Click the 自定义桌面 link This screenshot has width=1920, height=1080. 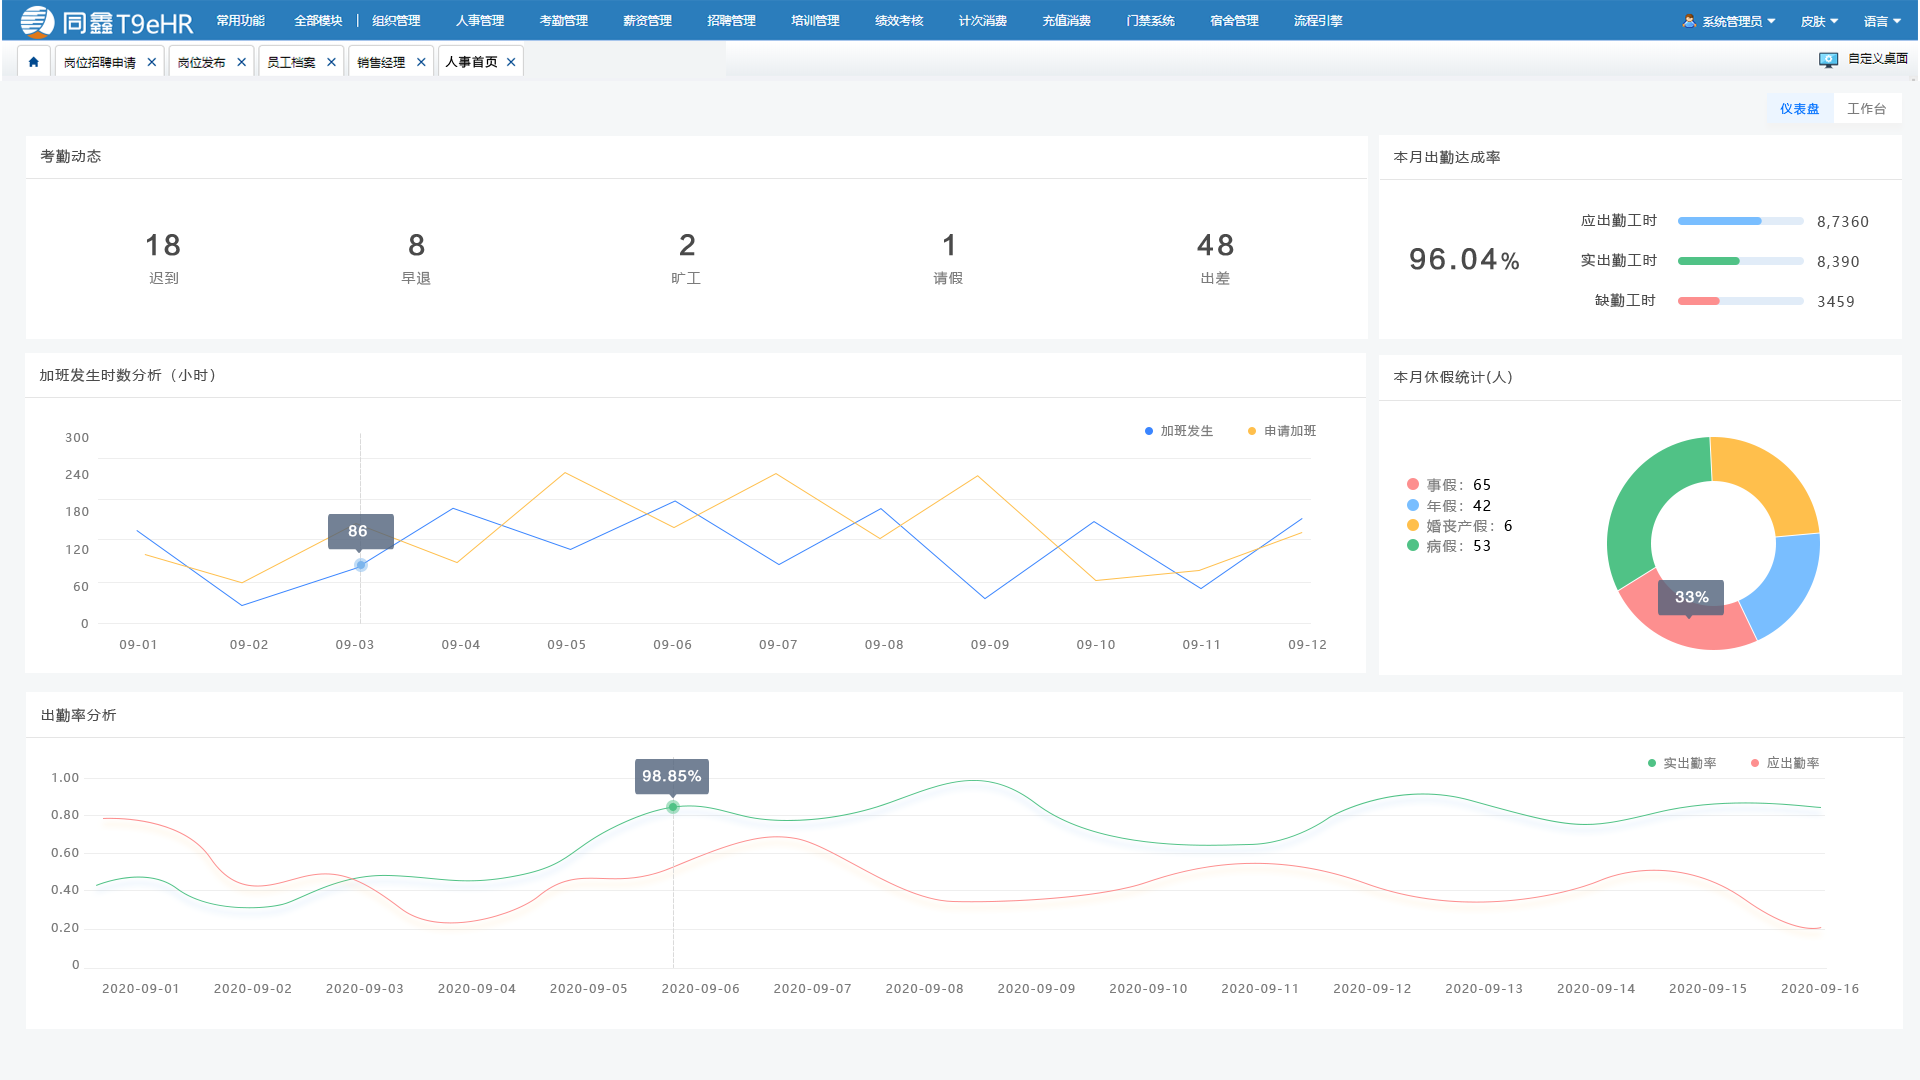click(x=1878, y=59)
